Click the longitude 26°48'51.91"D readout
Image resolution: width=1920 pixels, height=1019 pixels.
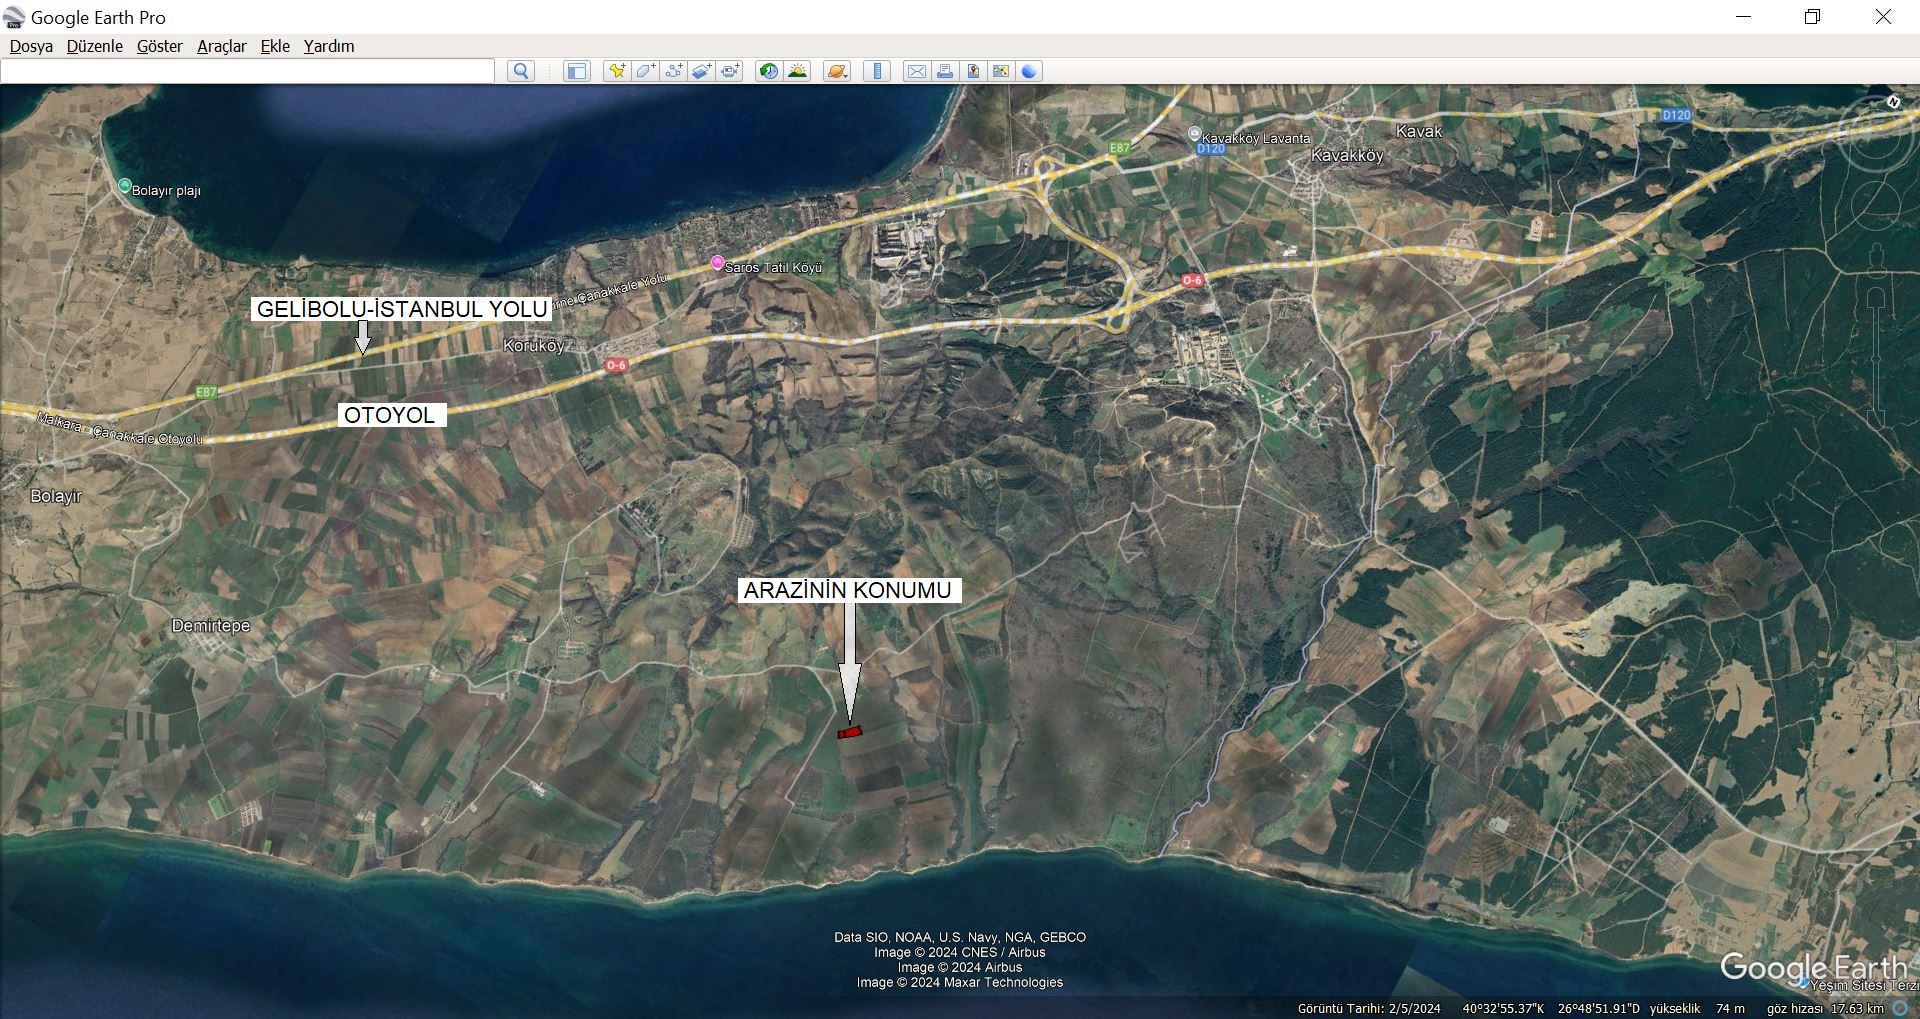click(x=1599, y=1008)
